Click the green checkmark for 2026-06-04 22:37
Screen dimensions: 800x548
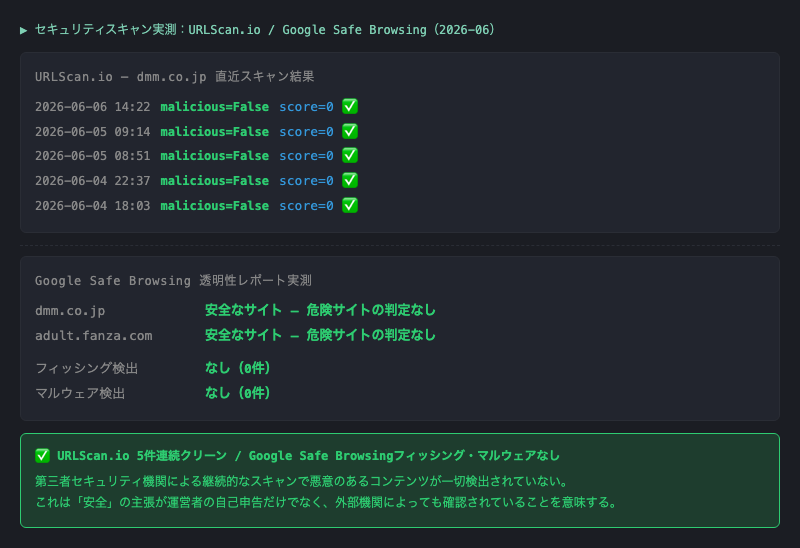350,180
